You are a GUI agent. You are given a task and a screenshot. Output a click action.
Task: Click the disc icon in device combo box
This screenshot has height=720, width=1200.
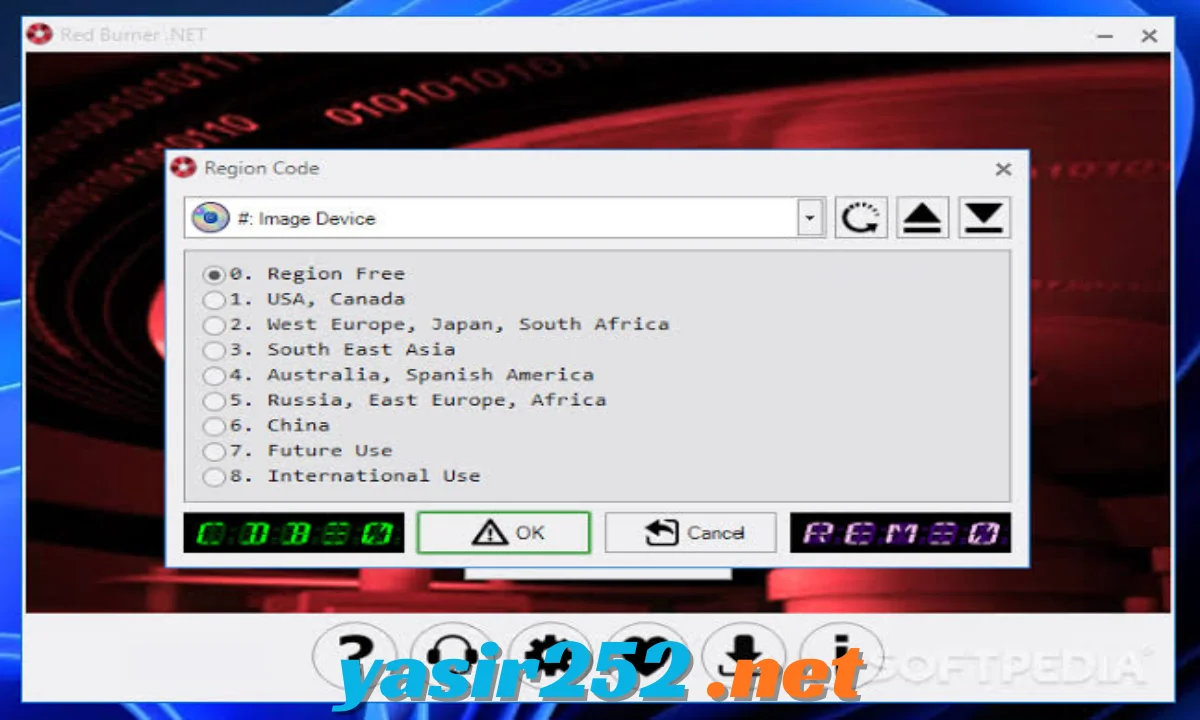[210, 217]
